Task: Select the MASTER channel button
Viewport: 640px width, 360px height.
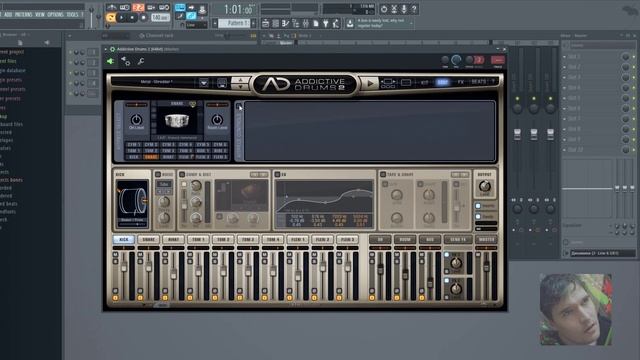Action: click(486, 240)
